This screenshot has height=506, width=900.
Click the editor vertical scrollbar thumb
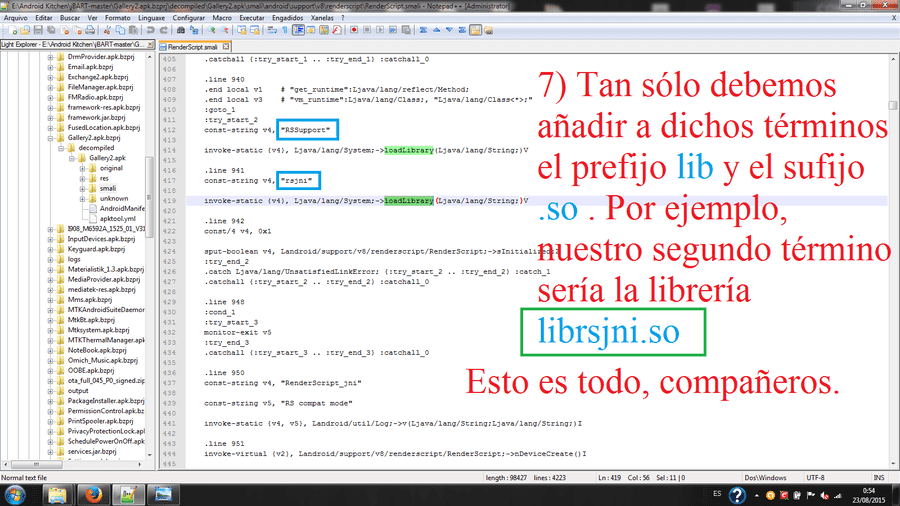pos(893,106)
